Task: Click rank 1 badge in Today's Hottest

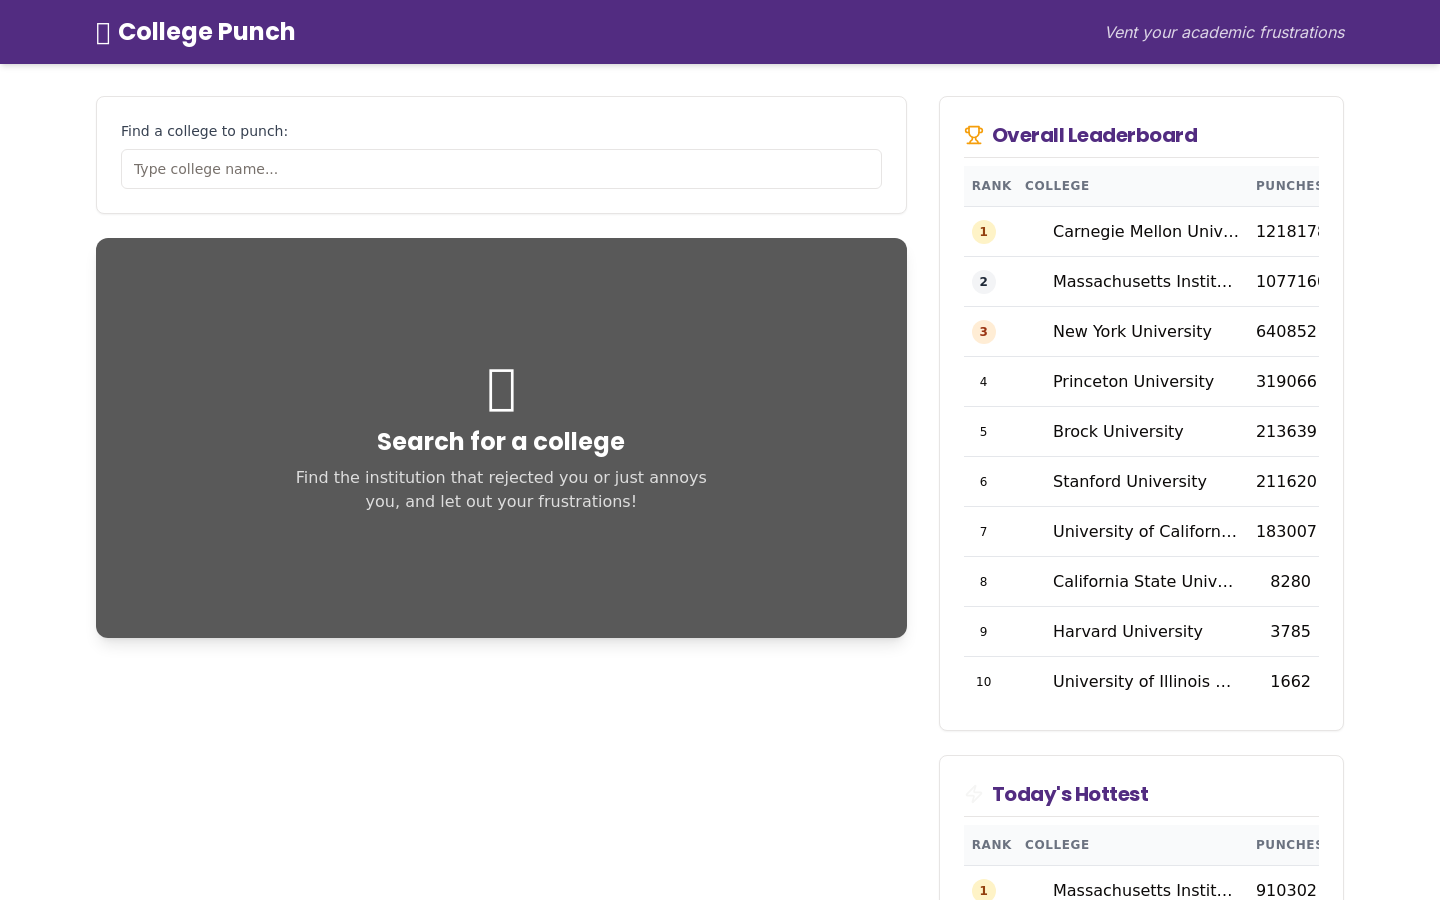Action: click(984, 890)
